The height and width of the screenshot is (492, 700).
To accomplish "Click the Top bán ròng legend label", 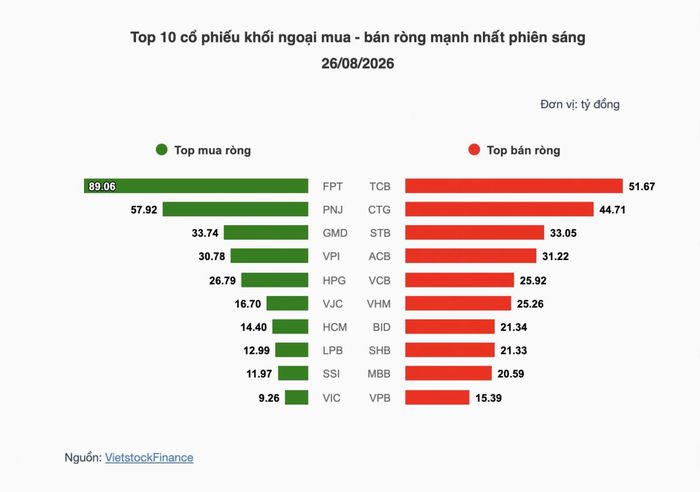I will 524,150.
